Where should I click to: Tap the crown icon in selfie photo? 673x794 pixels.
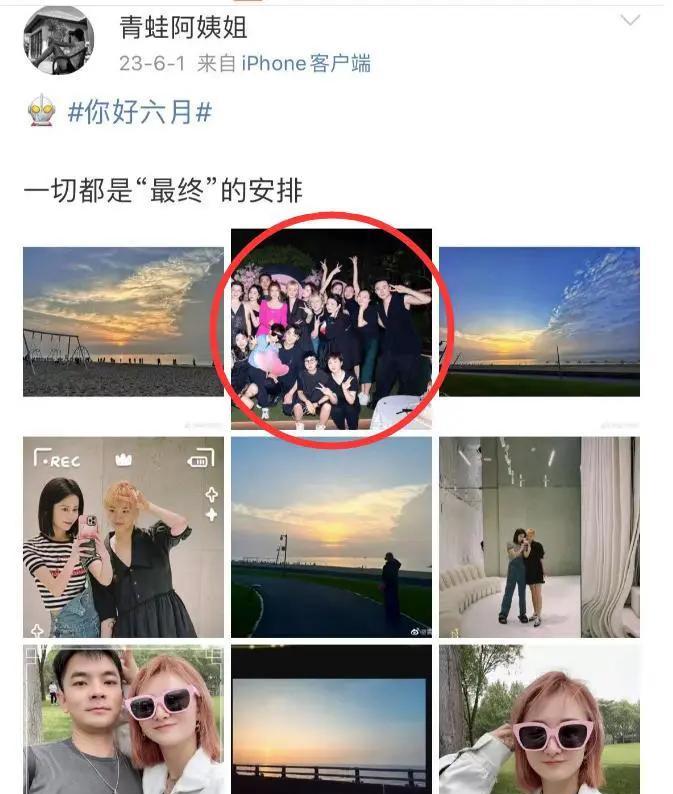click(124, 460)
